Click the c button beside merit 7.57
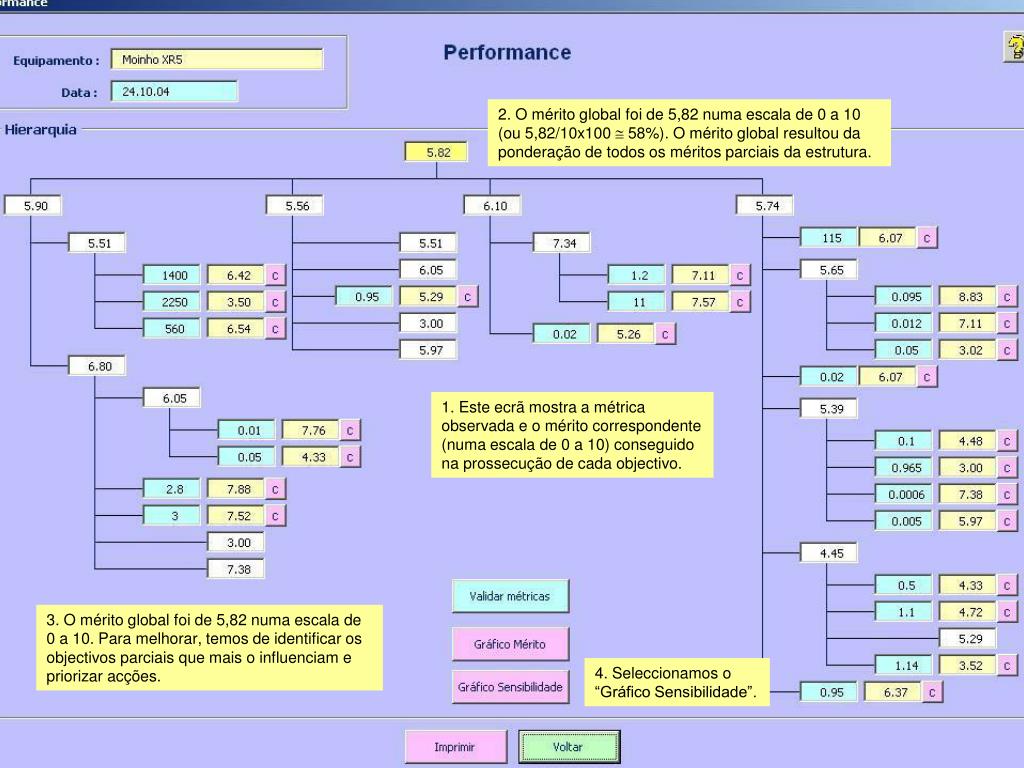Screen dimensions: 1024x768 740,302
